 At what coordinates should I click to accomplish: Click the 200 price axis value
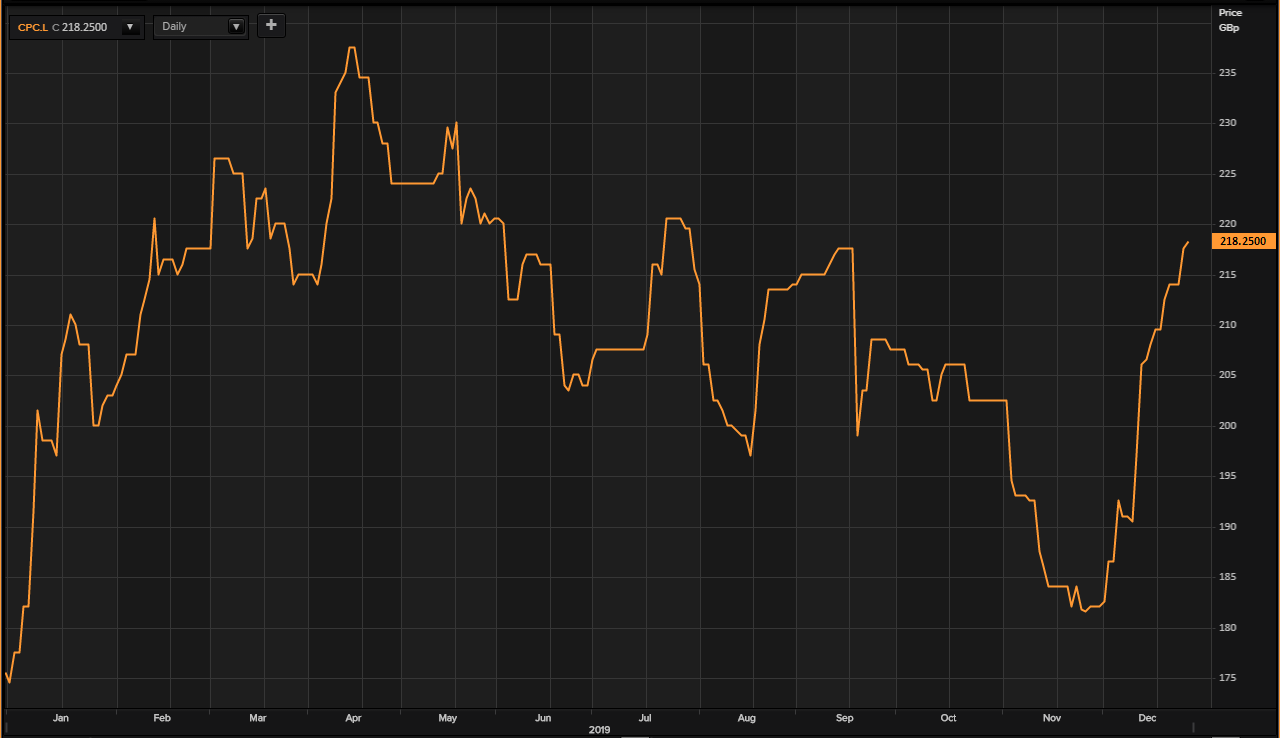tap(1228, 426)
